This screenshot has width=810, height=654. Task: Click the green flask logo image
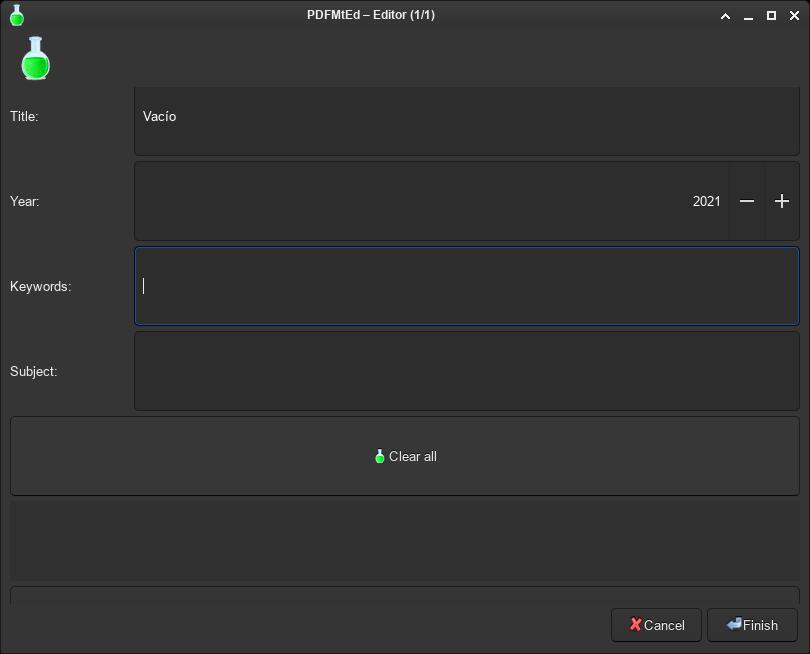pos(36,58)
